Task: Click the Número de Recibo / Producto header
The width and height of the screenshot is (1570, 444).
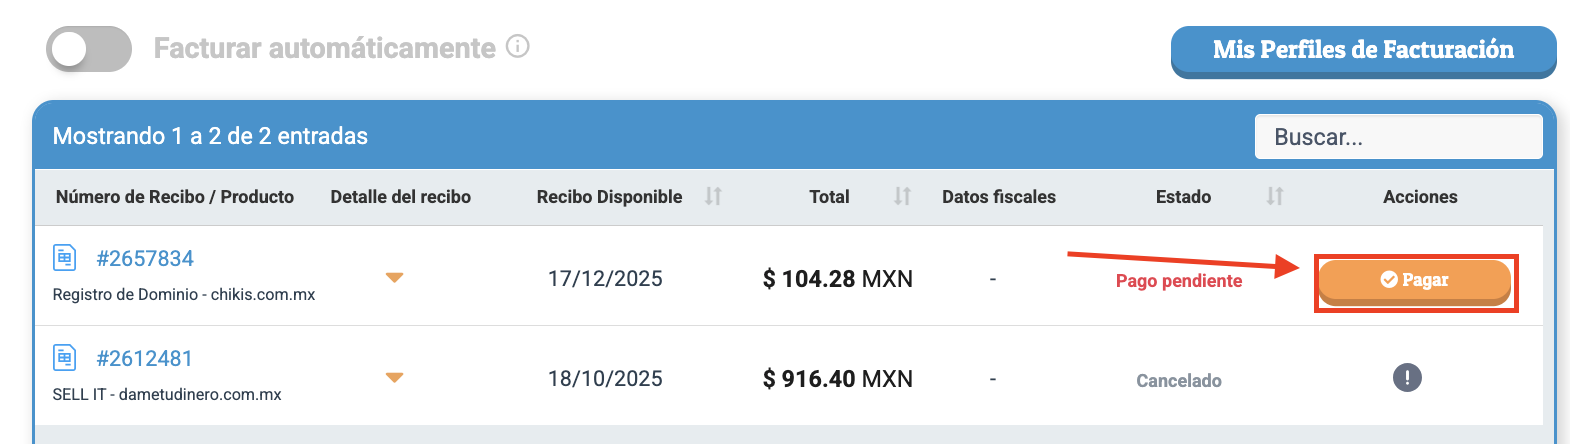Action: tap(175, 197)
